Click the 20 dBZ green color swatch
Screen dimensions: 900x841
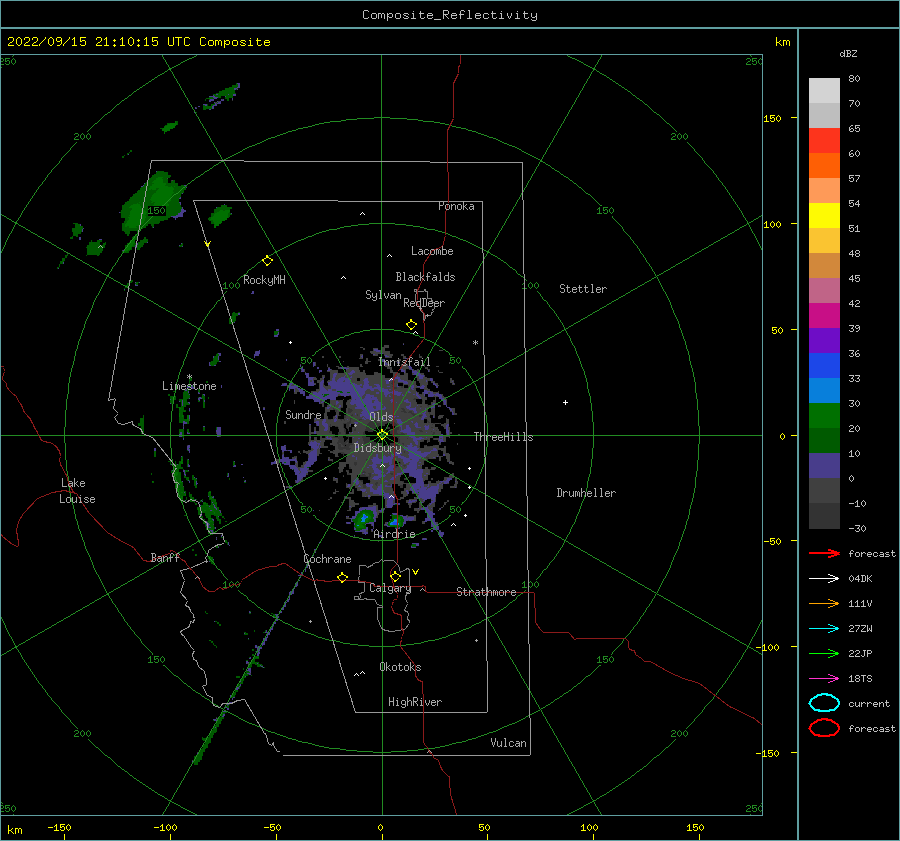click(x=824, y=416)
